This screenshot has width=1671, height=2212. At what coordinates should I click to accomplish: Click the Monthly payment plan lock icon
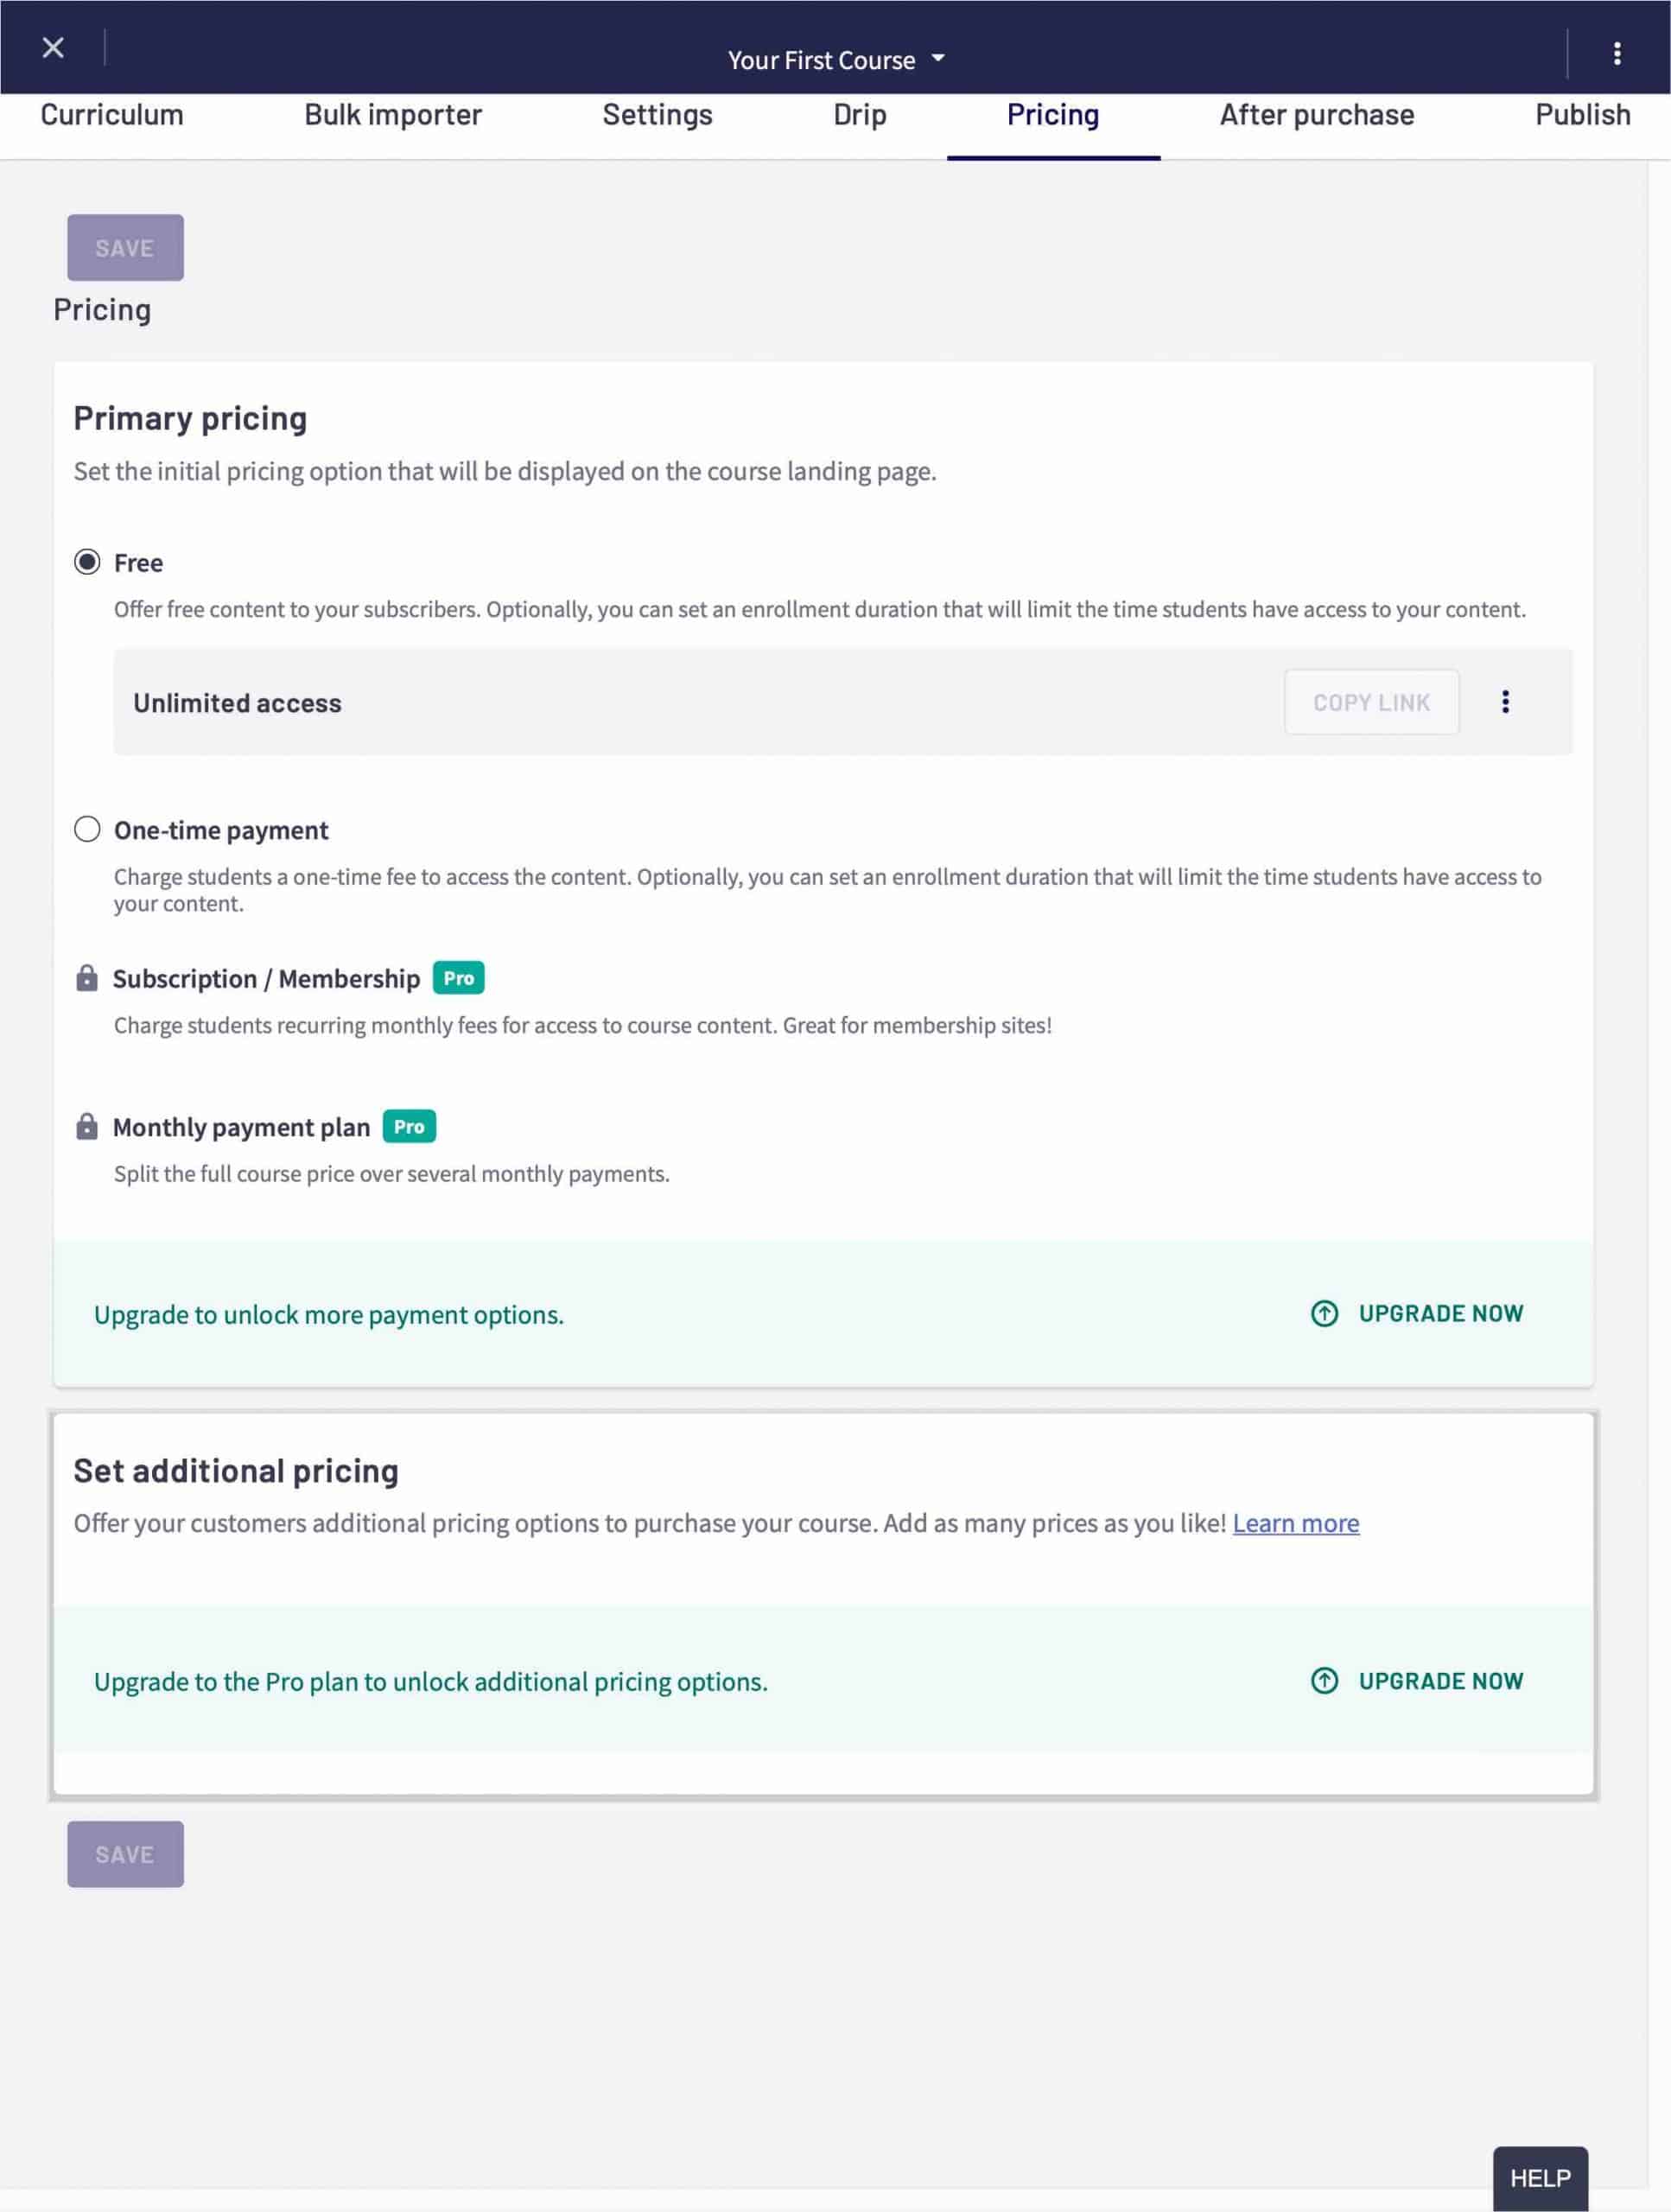coord(87,1127)
